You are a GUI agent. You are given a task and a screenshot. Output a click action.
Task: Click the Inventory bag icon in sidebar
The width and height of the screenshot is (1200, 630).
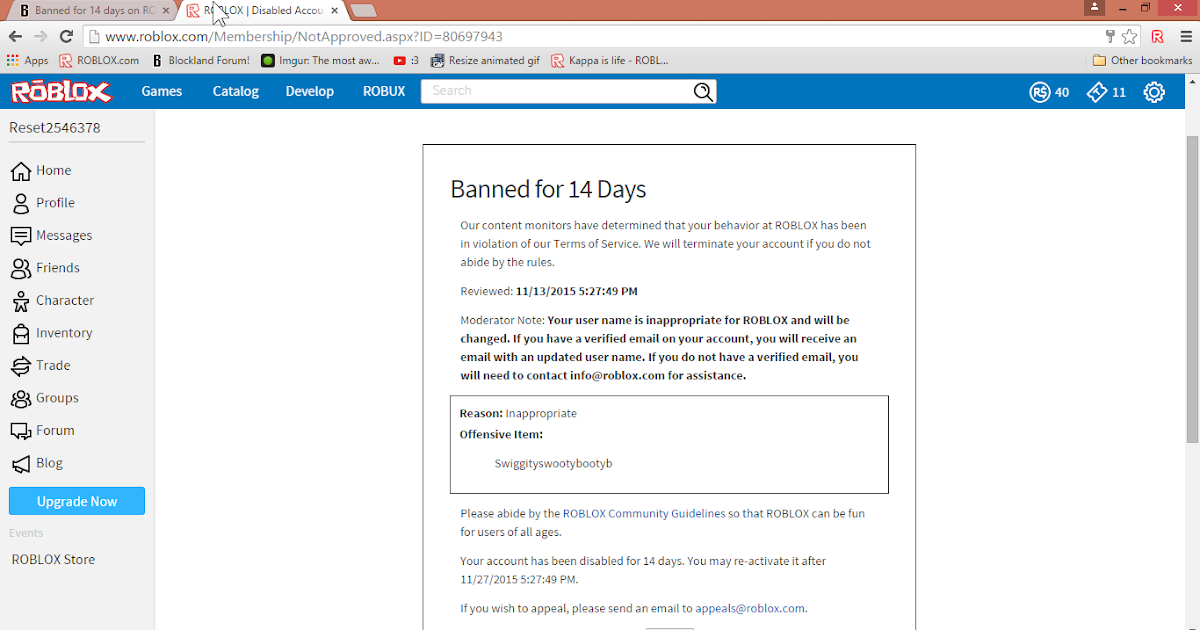(20, 333)
